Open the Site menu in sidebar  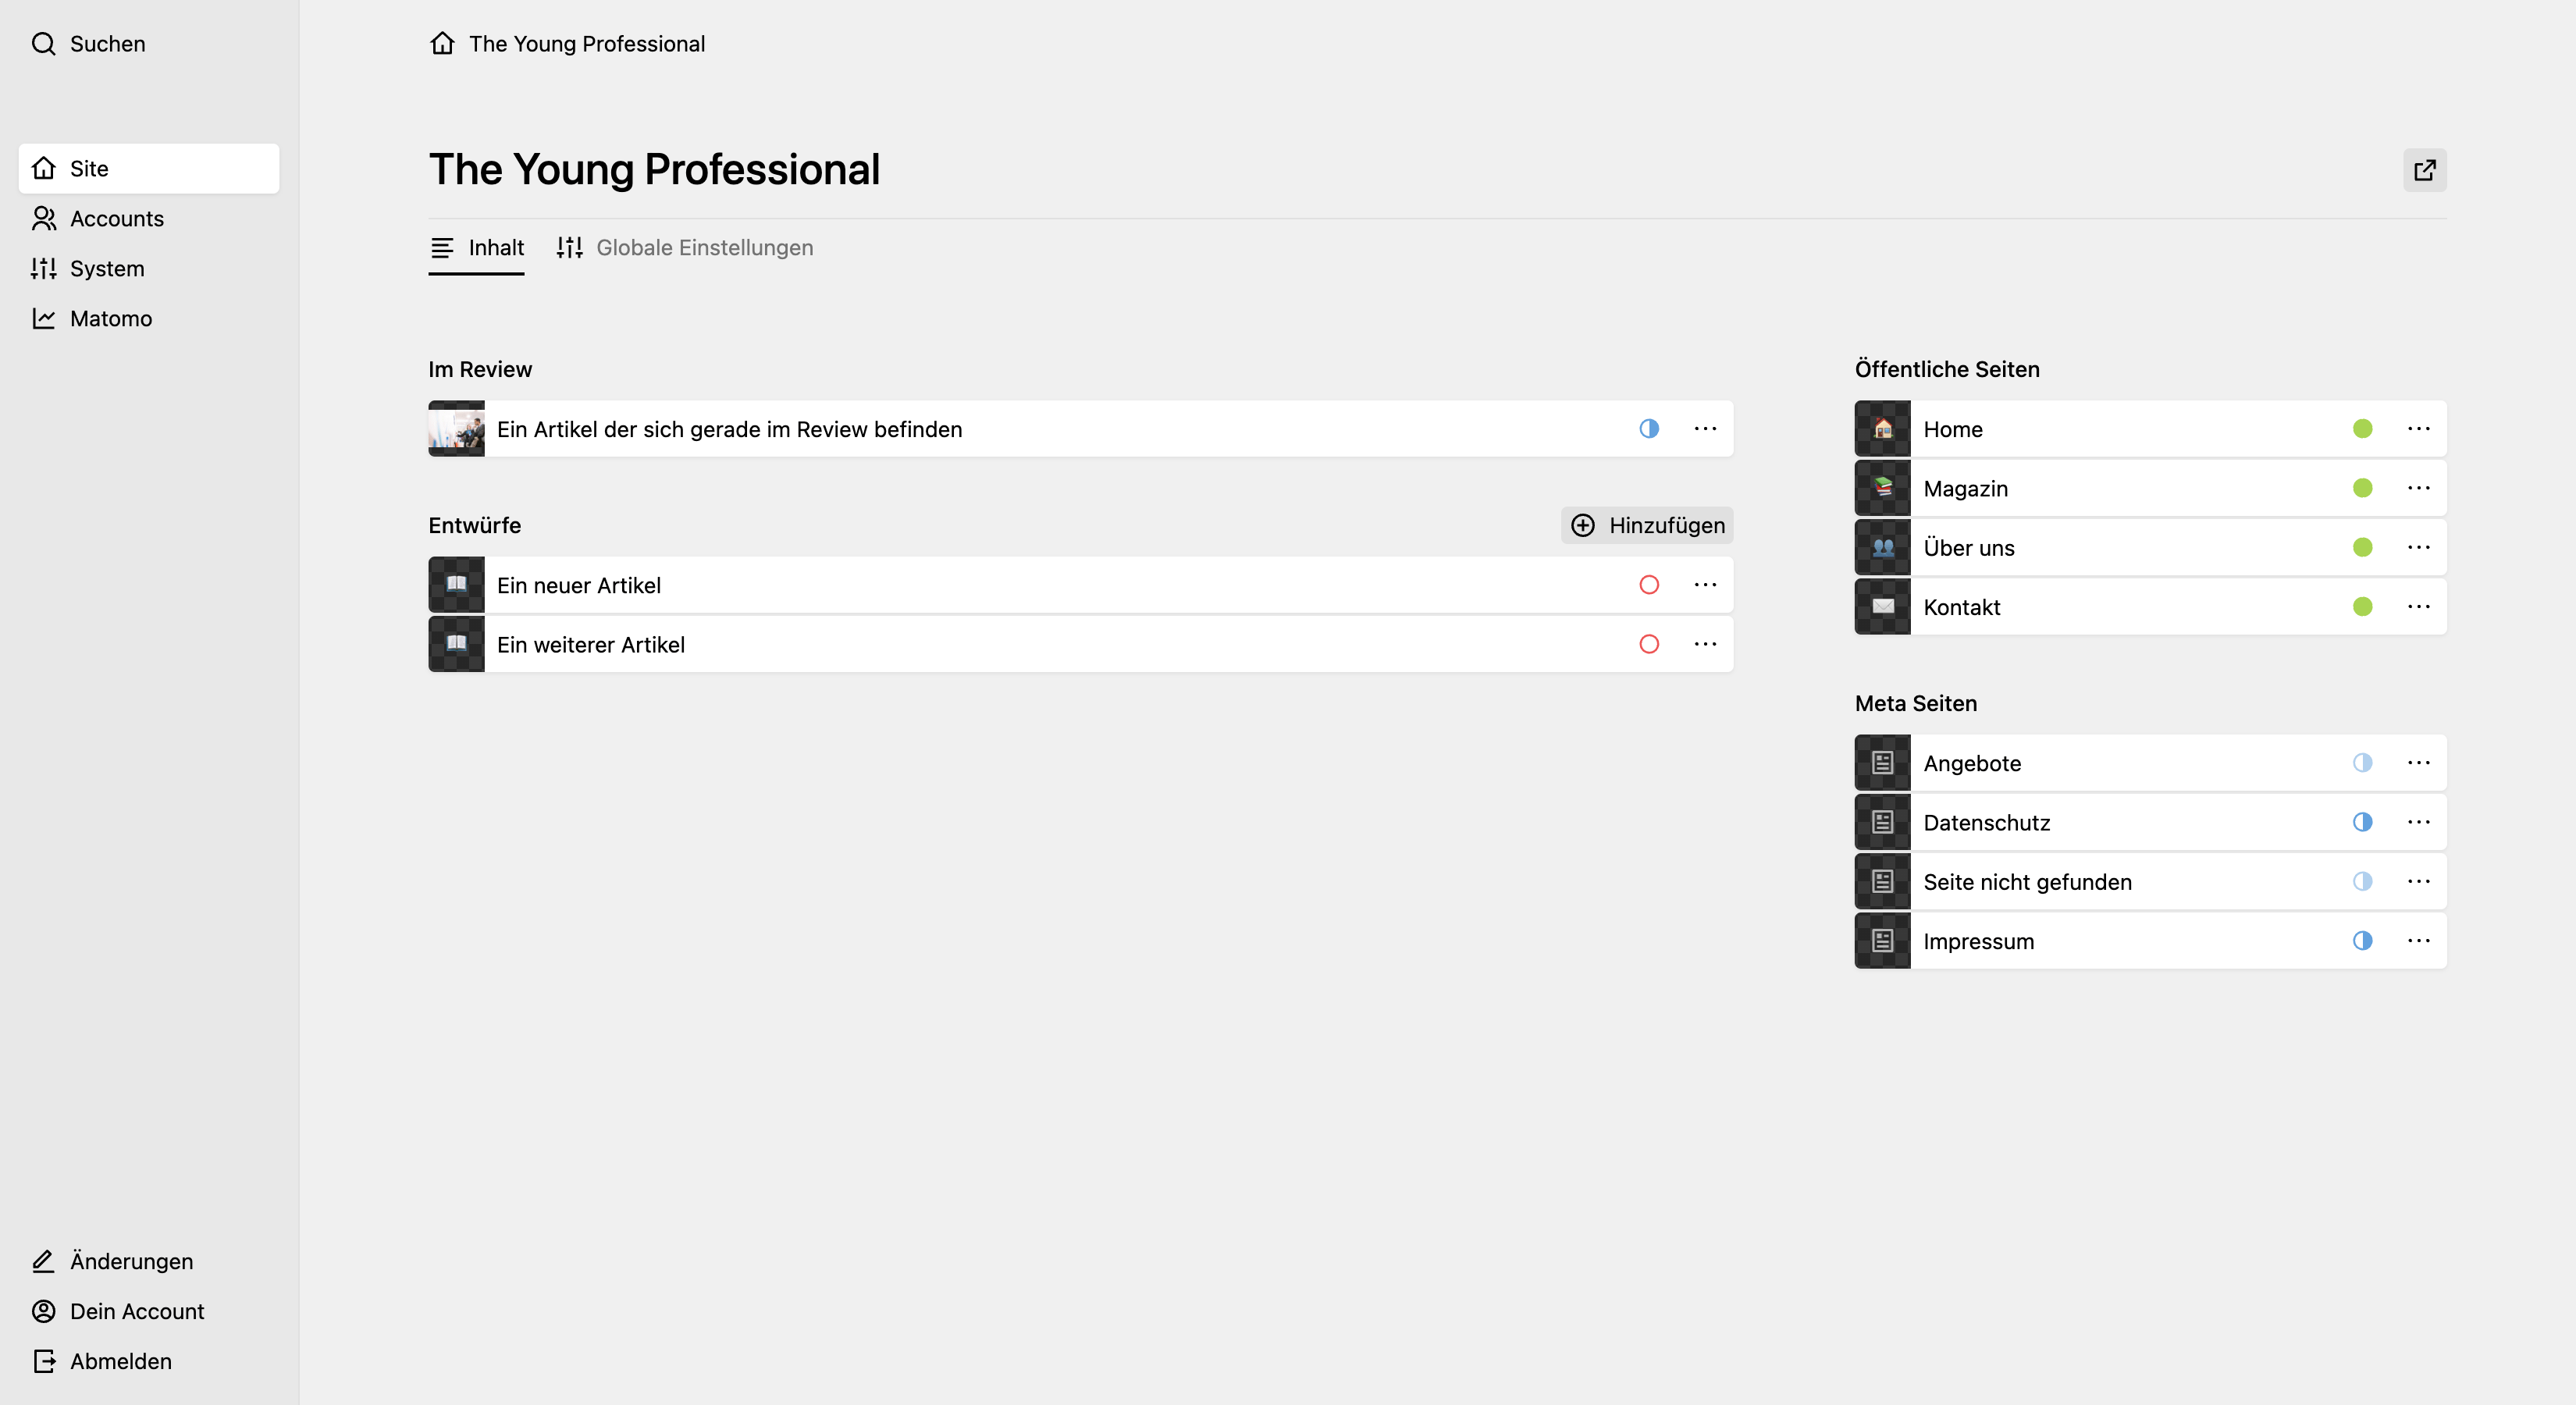coord(149,168)
